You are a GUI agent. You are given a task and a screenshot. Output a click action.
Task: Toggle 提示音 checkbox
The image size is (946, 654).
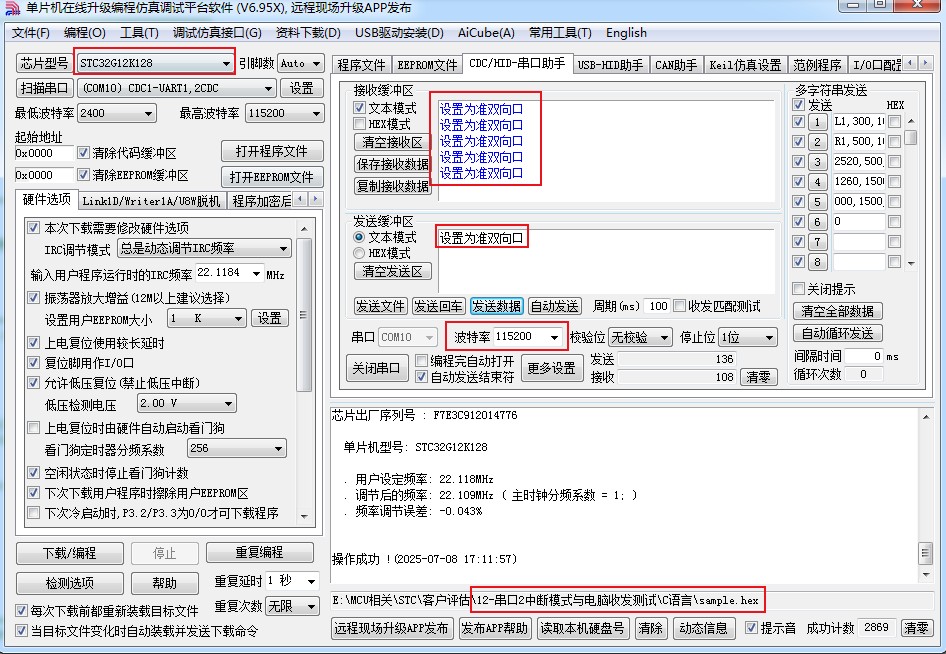click(x=751, y=627)
